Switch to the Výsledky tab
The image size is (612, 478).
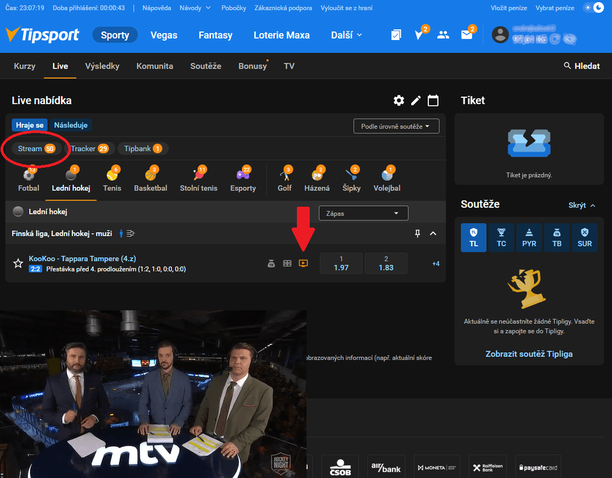[102, 66]
